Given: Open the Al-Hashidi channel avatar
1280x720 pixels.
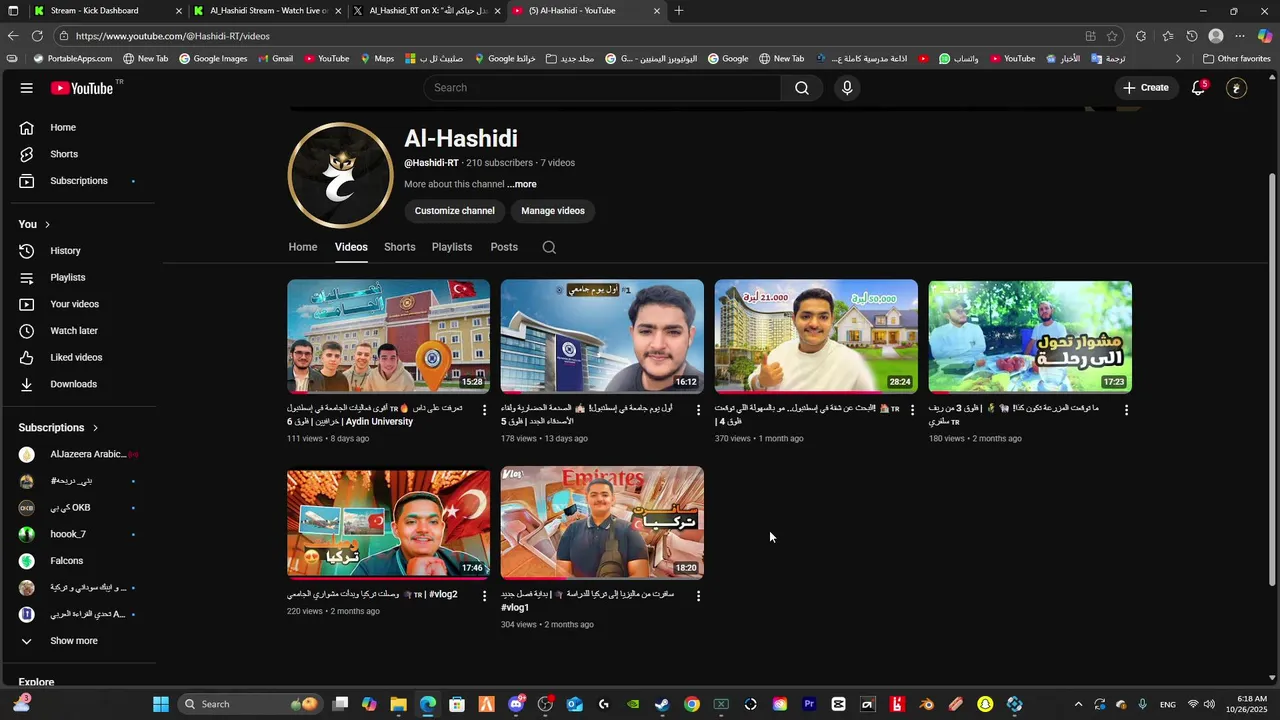Looking at the screenshot, I should (341, 175).
